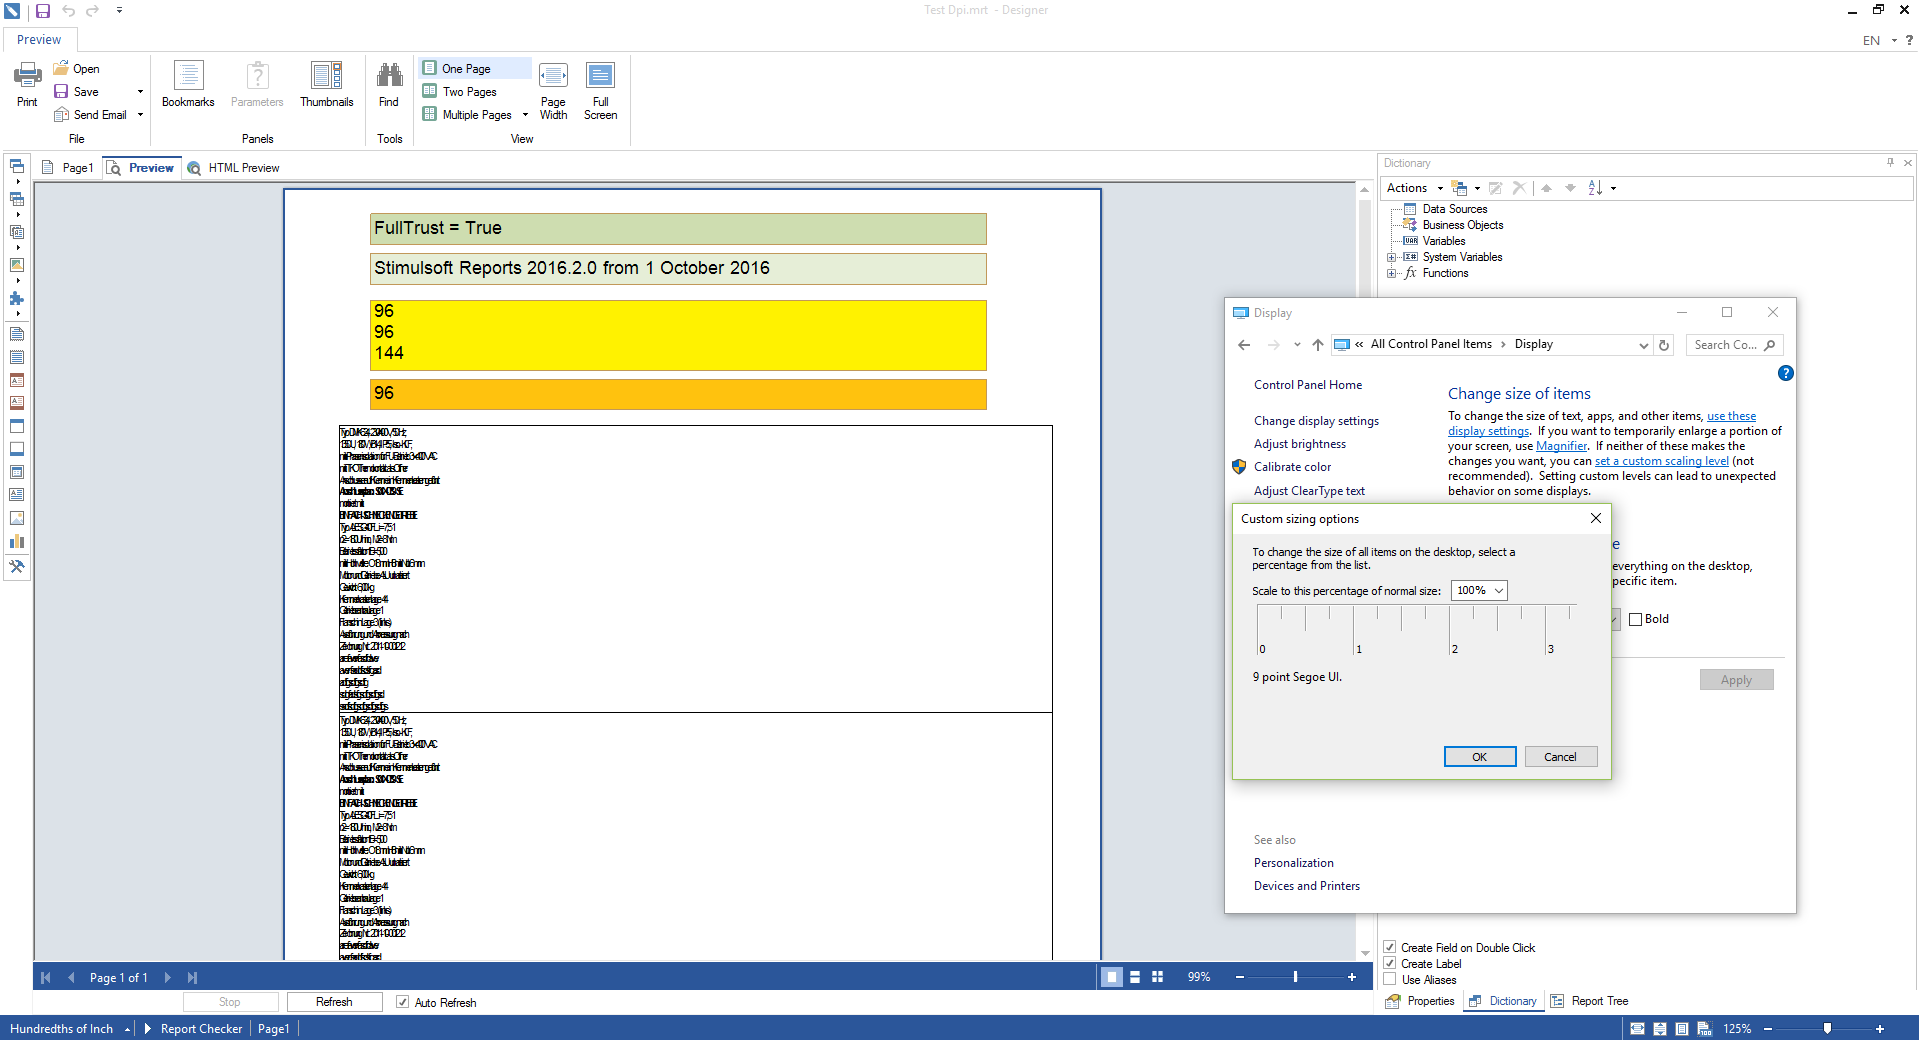Navigate up one level in Display window
This screenshot has height=1040, width=1919.
coord(1318,345)
